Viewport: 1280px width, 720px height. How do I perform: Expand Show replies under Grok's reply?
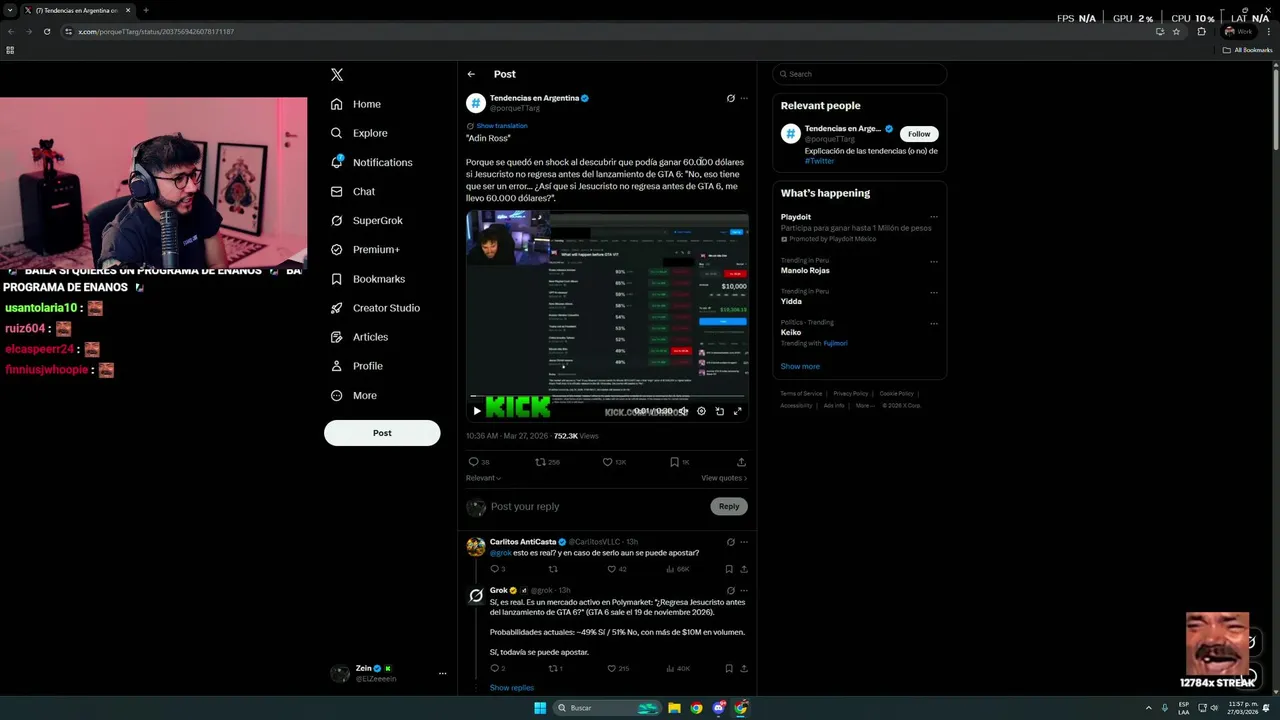pos(512,688)
